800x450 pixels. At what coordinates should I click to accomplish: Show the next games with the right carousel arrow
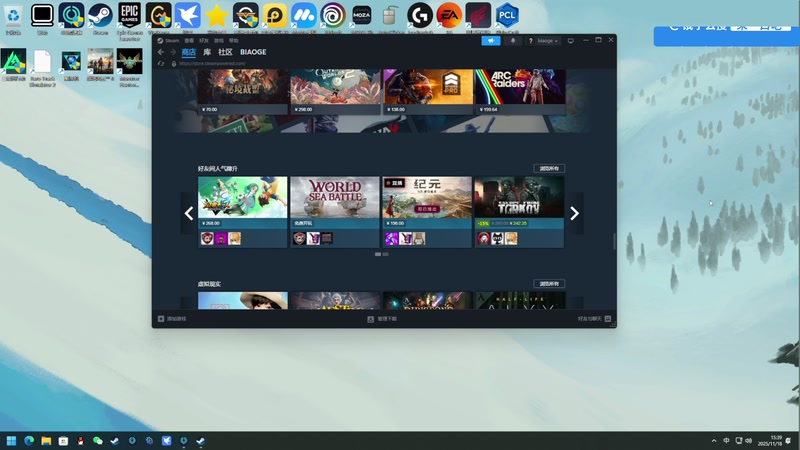tap(574, 213)
